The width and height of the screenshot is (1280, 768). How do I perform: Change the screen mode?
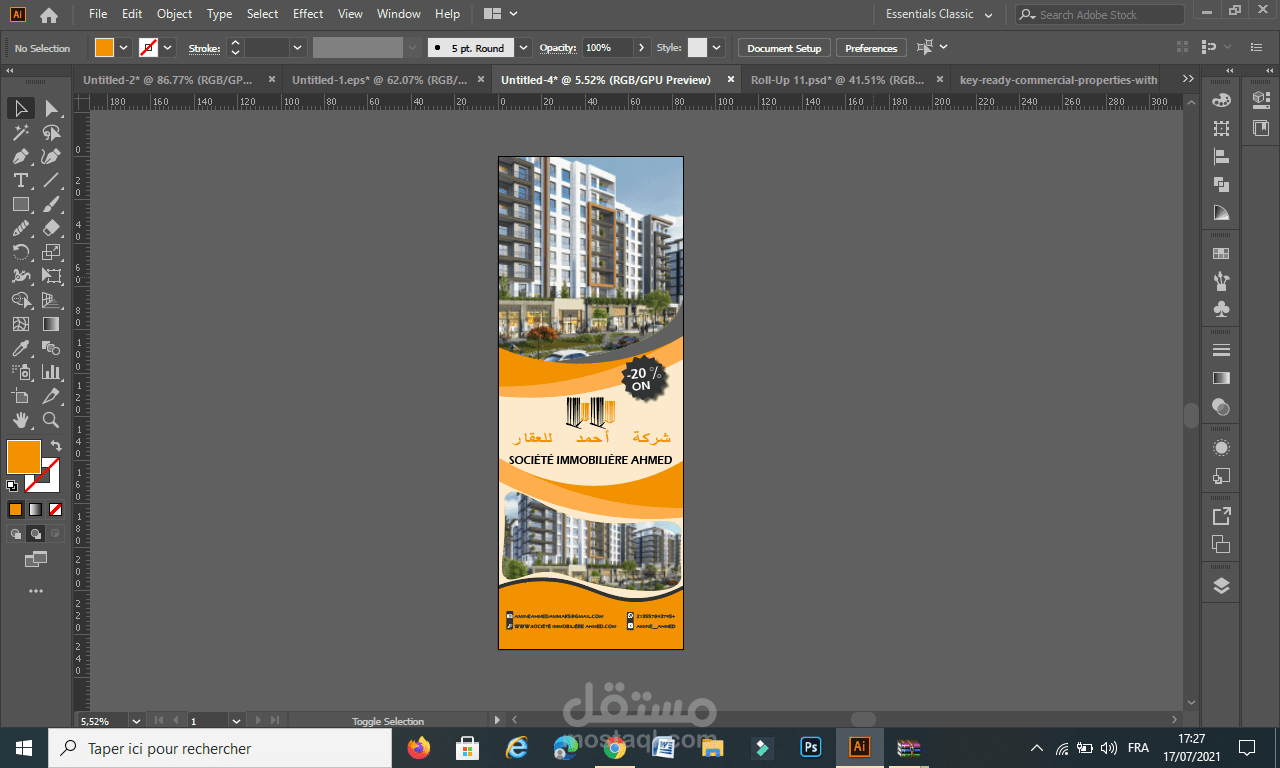(x=36, y=559)
